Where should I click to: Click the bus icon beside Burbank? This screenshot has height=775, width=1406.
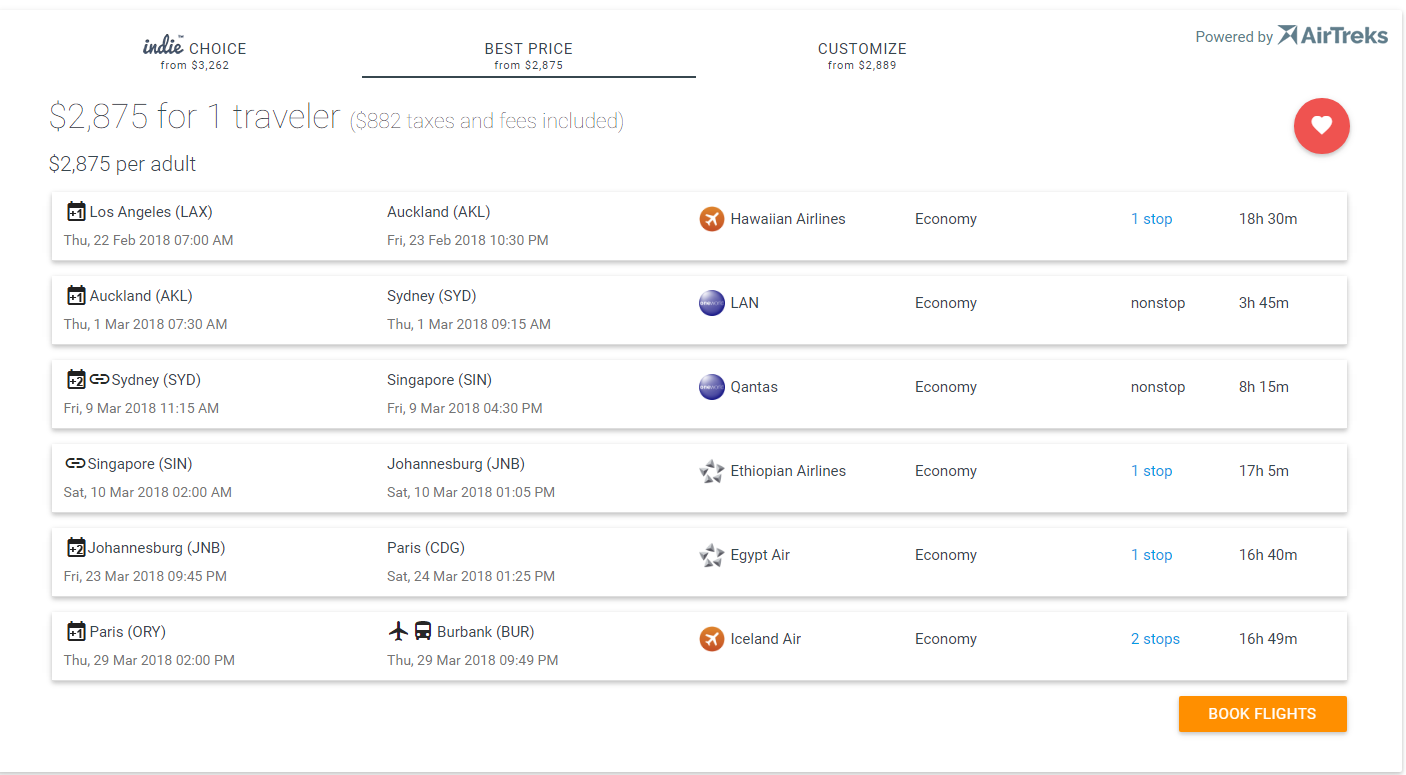(423, 632)
